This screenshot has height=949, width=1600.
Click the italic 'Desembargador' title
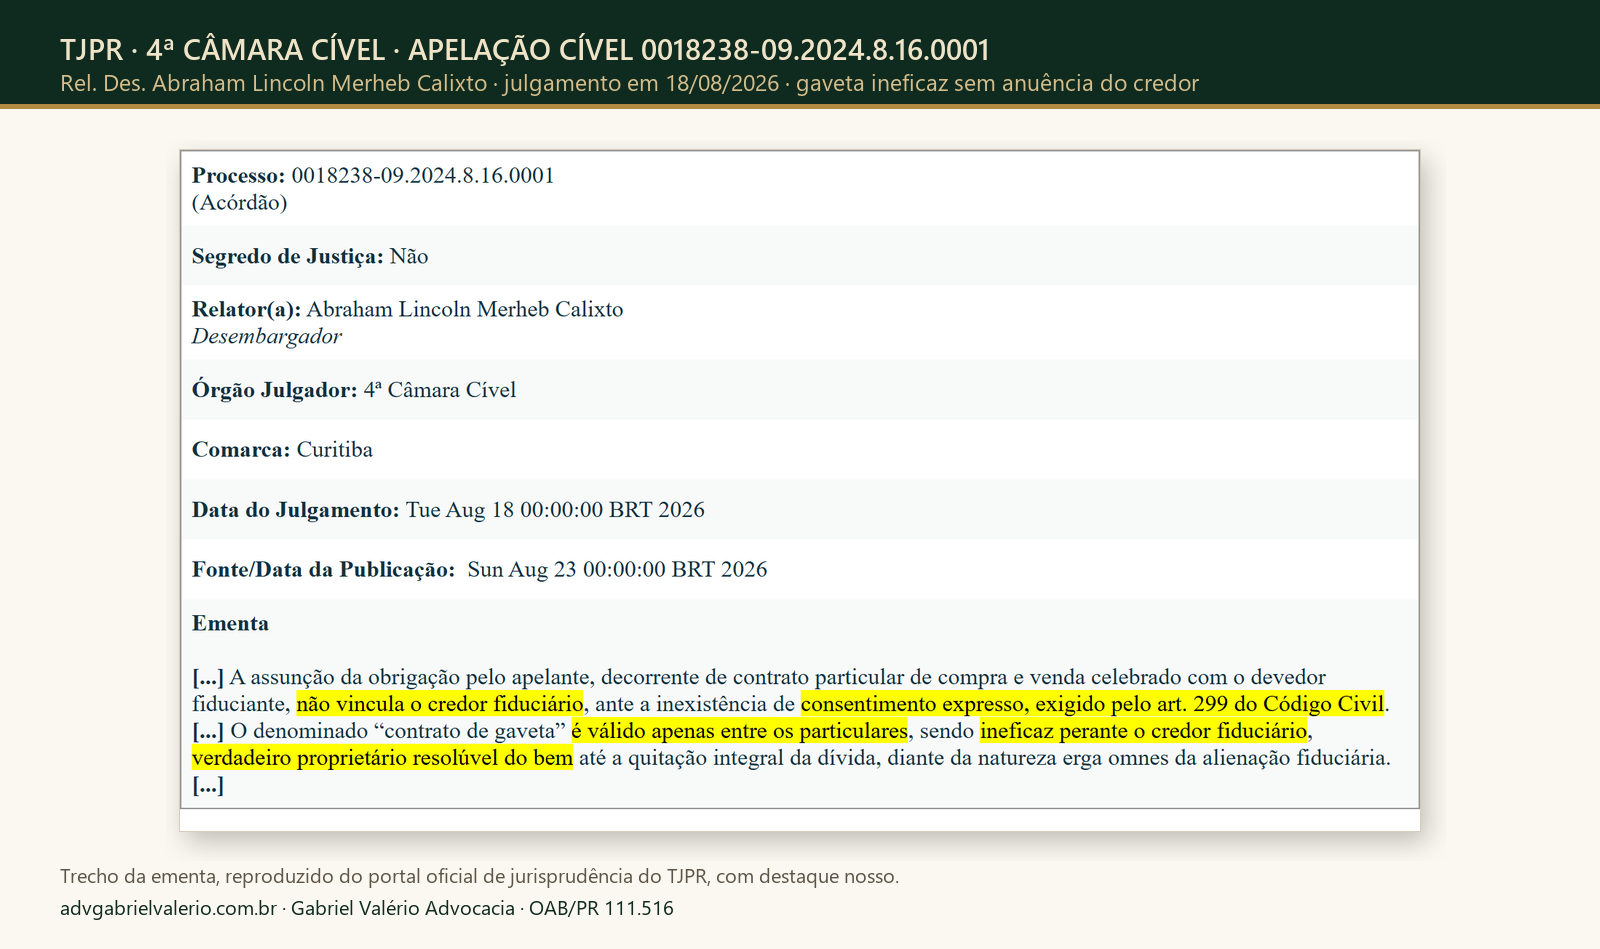pos(267,336)
